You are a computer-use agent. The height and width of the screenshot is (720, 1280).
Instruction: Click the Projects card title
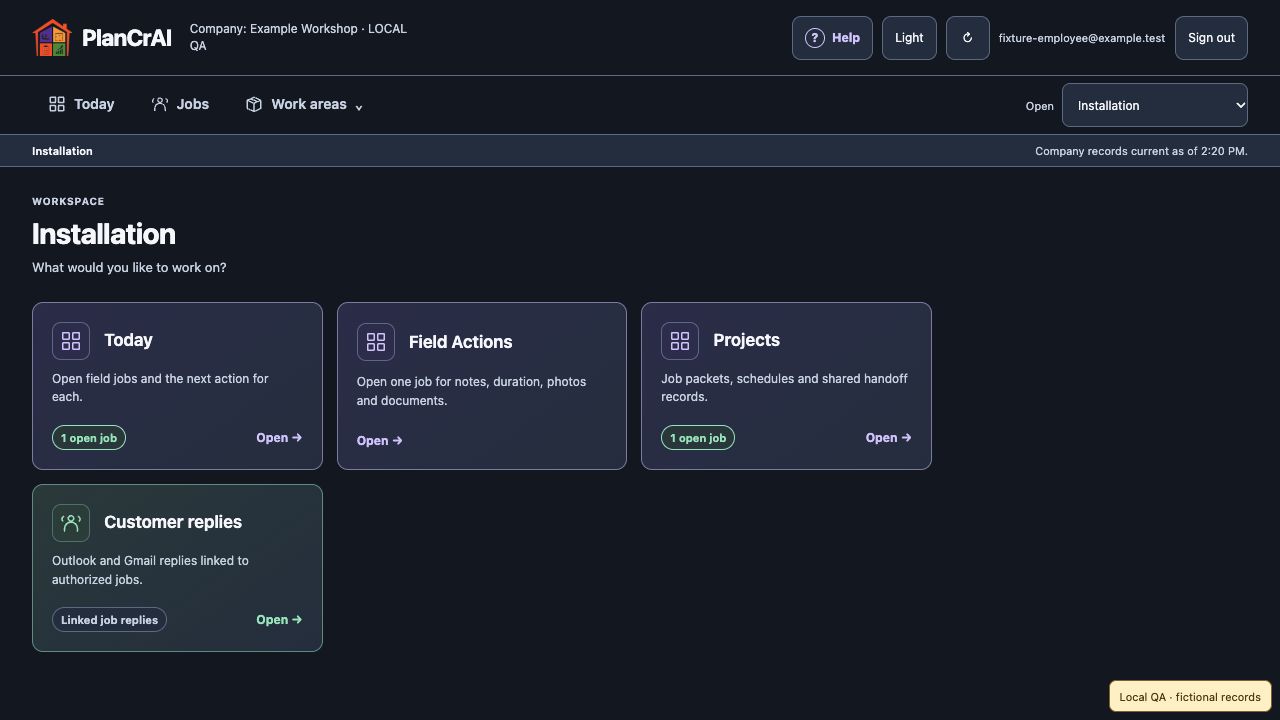coord(746,340)
